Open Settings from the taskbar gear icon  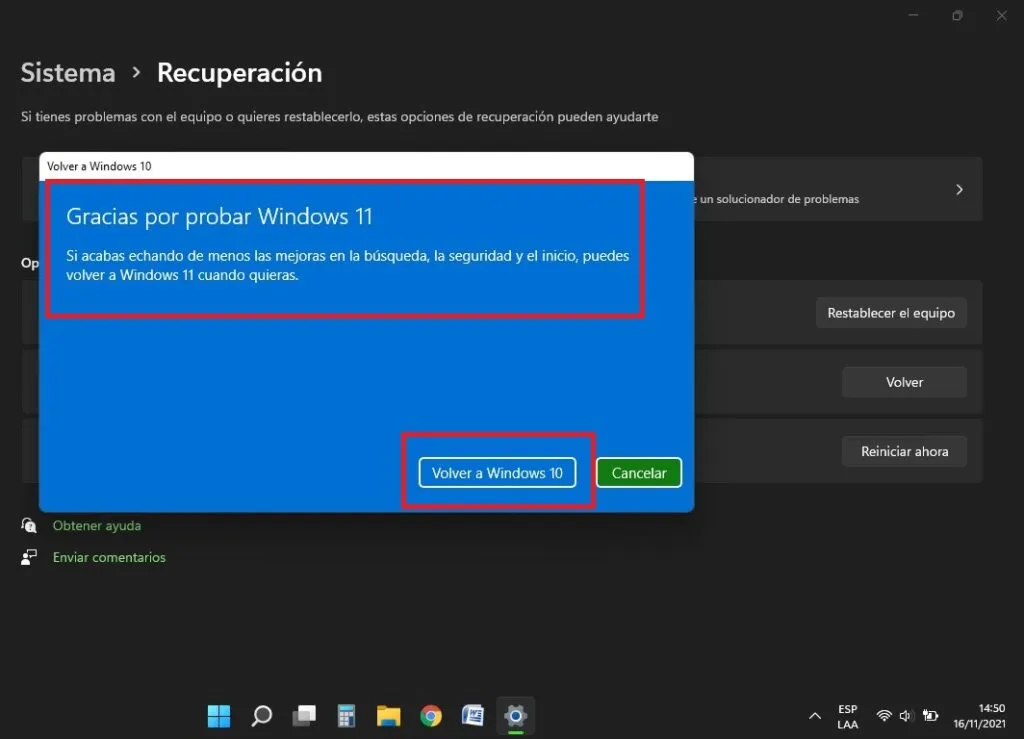point(515,716)
